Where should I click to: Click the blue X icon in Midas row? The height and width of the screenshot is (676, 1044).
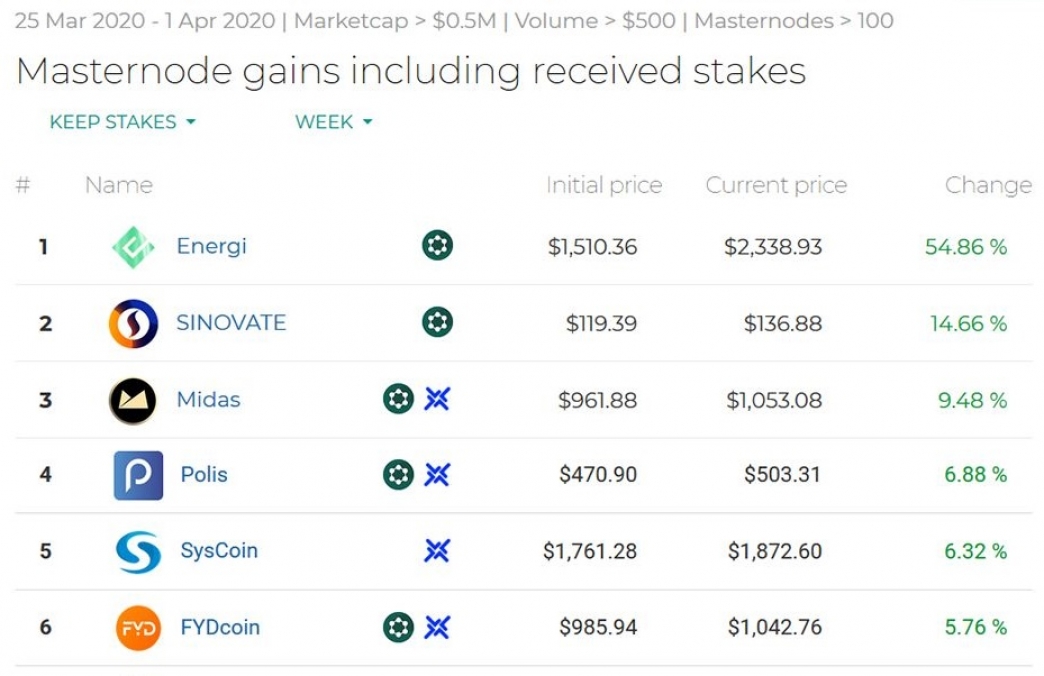point(437,400)
